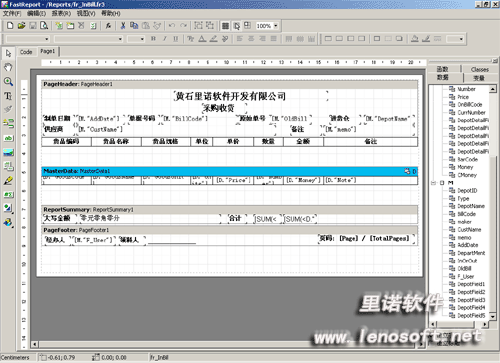The height and width of the screenshot is (363, 500).
Task: Toggle Bold text formatting
Action: [153, 39]
